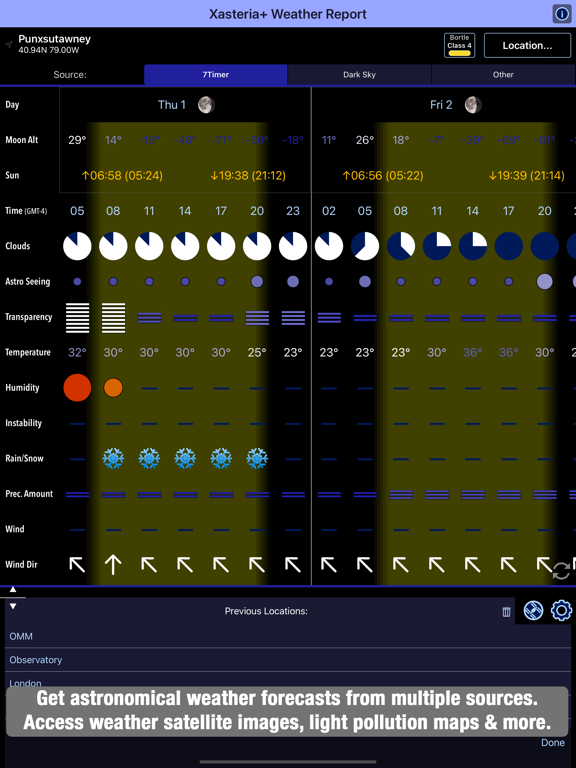Tap the 32° temperature value

click(x=77, y=352)
